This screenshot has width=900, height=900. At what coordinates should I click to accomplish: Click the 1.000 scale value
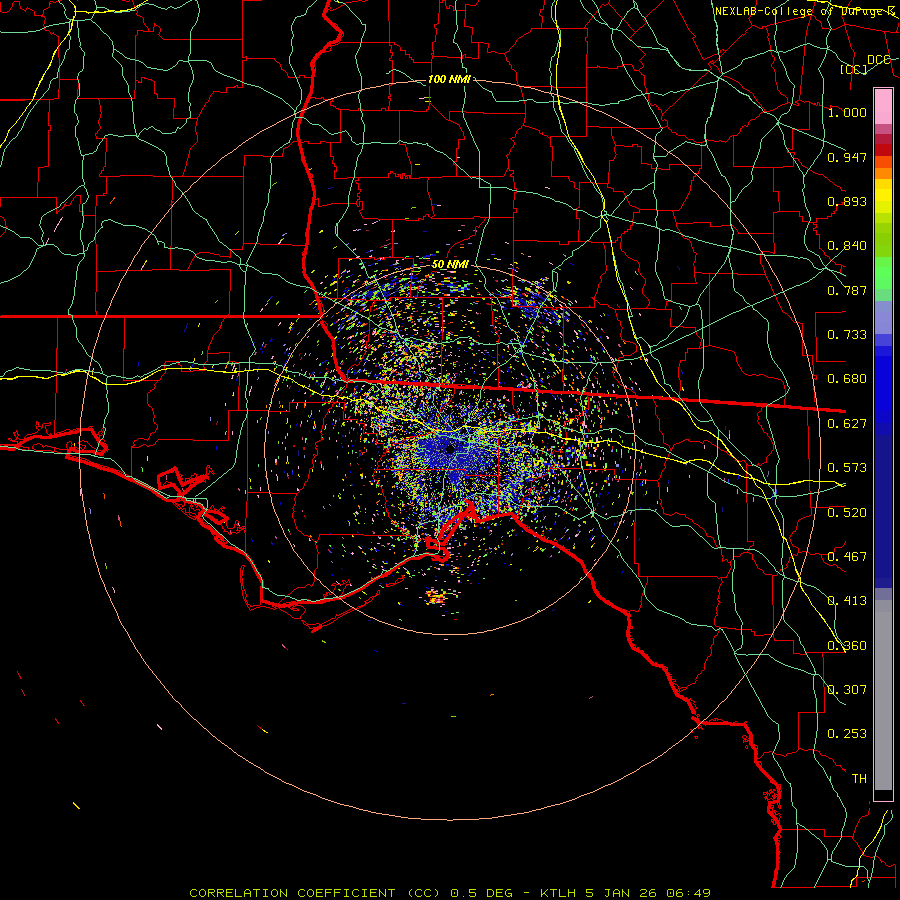(847, 112)
